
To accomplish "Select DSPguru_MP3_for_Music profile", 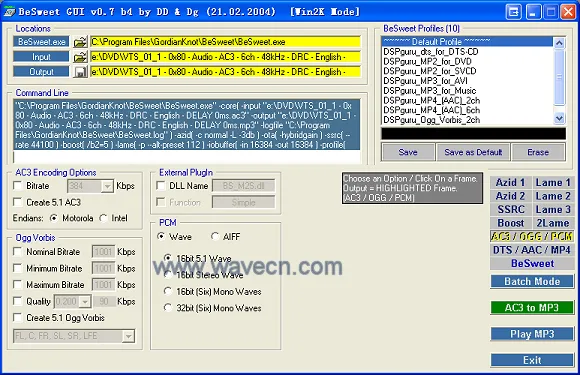I will coord(468,91).
